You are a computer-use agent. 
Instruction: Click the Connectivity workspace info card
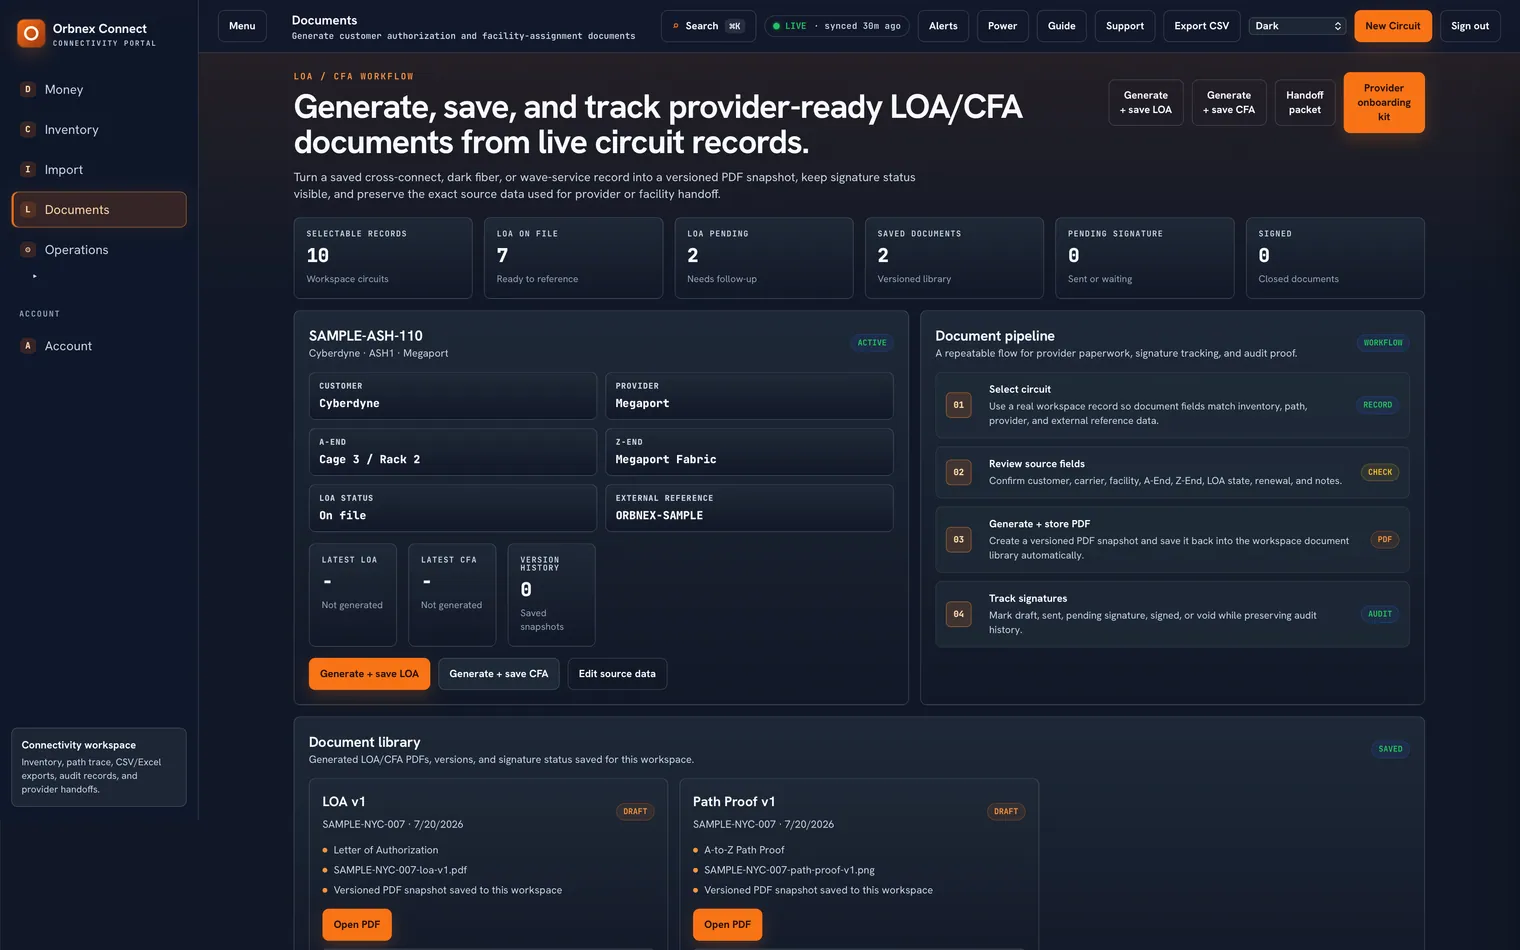pos(99,767)
